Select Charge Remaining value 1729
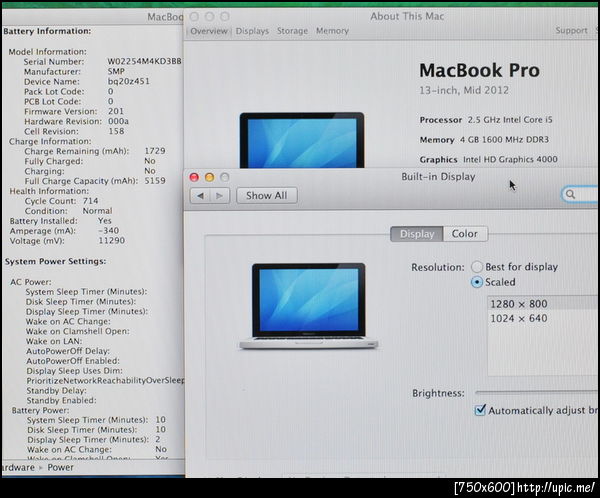Viewport: 600px width, 498px height. click(x=155, y=151)
